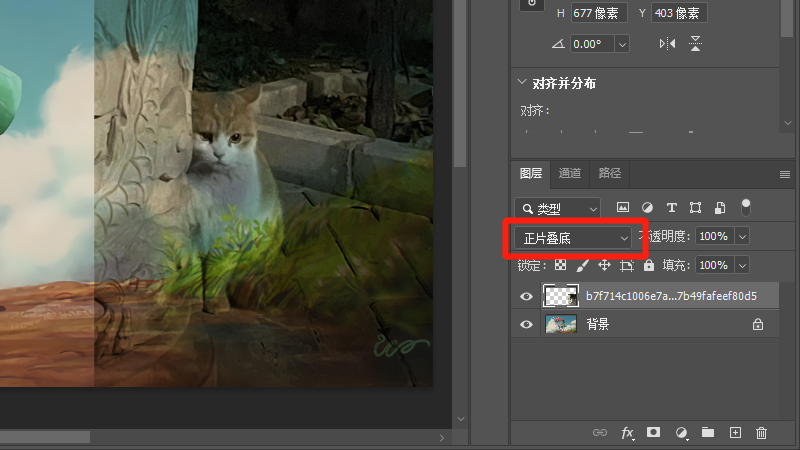Add a layer mask
Viewport: 800px width, 450px height.
[654, 433]
